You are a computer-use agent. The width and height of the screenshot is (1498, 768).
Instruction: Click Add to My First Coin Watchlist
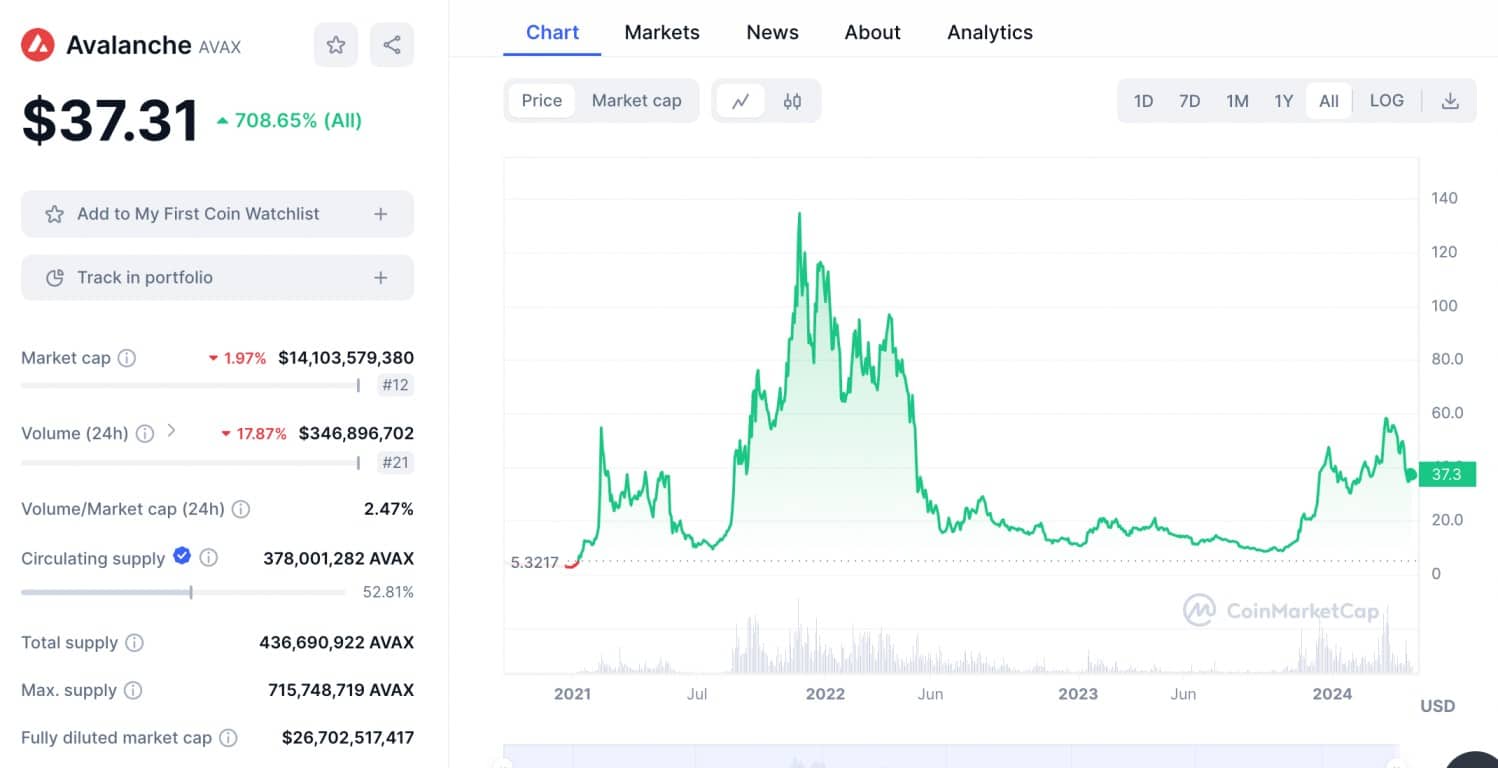tap(217, 214)
